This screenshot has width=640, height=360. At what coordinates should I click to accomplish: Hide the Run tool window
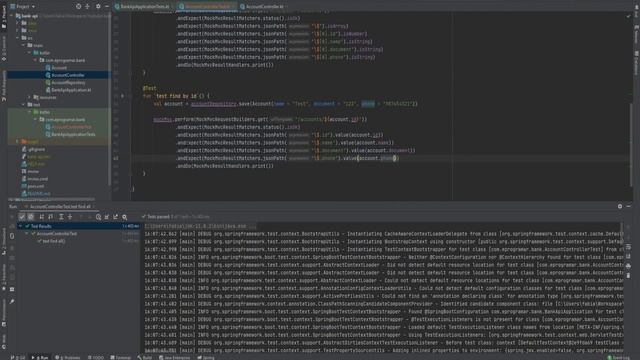click(629, 207)
